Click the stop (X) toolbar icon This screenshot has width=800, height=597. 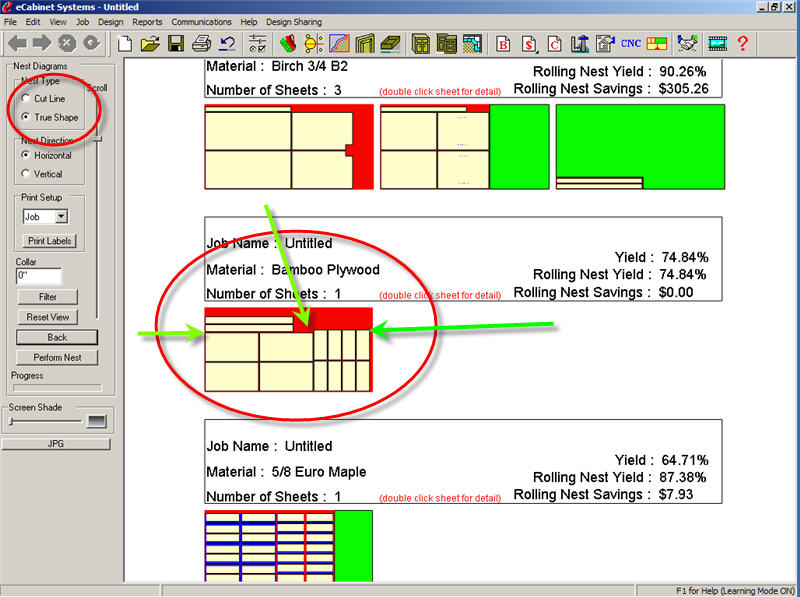click(67, 43)
